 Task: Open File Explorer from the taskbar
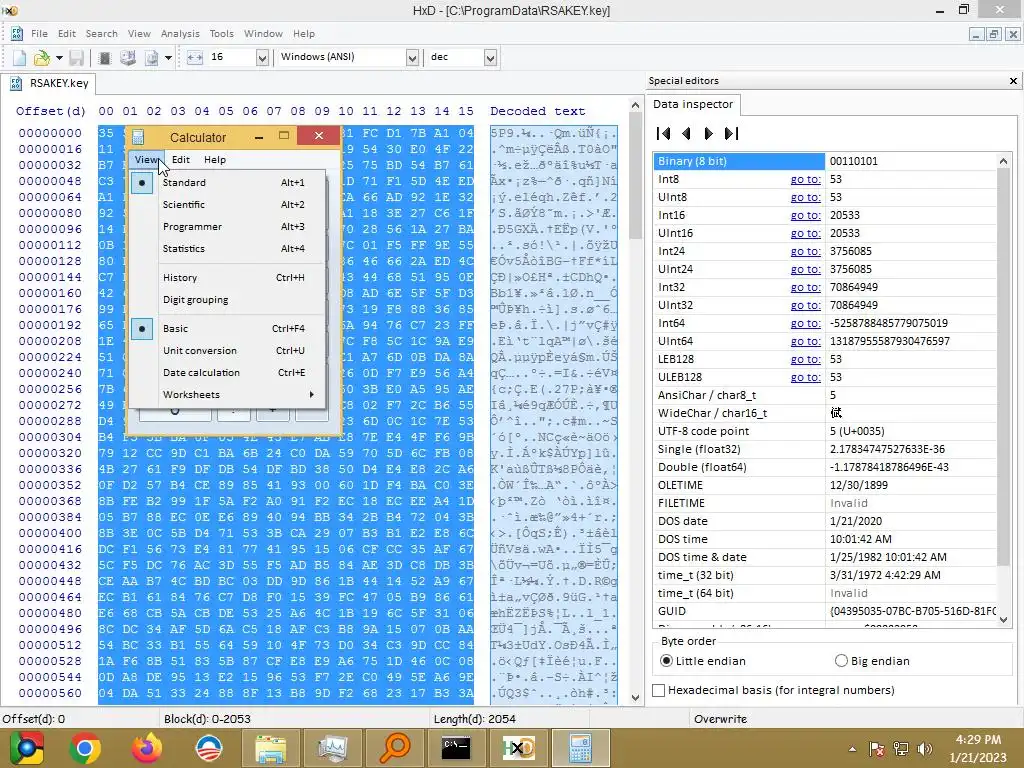click(x=270, y=748)
